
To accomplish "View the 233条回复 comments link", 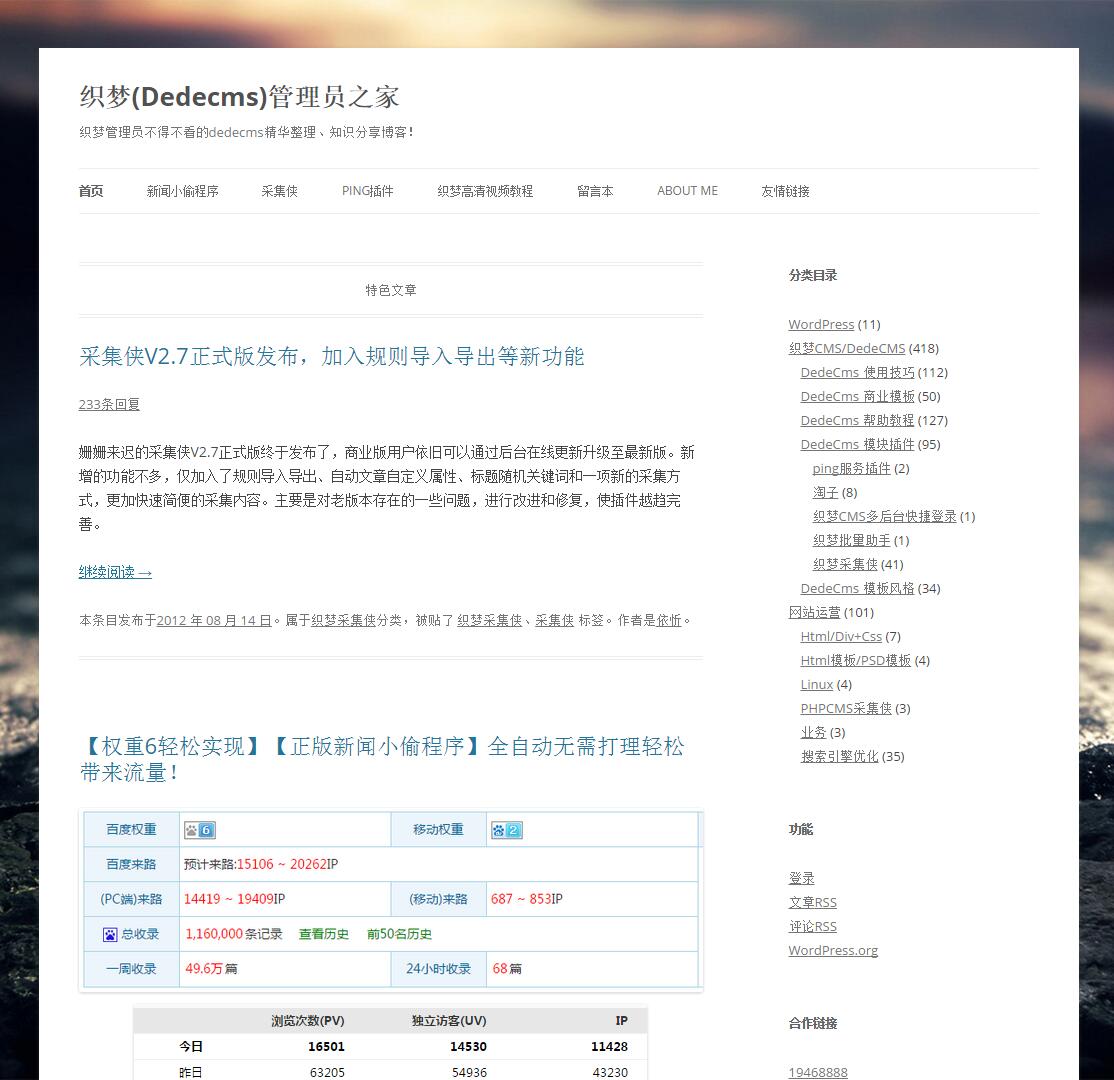I will 109,404.
